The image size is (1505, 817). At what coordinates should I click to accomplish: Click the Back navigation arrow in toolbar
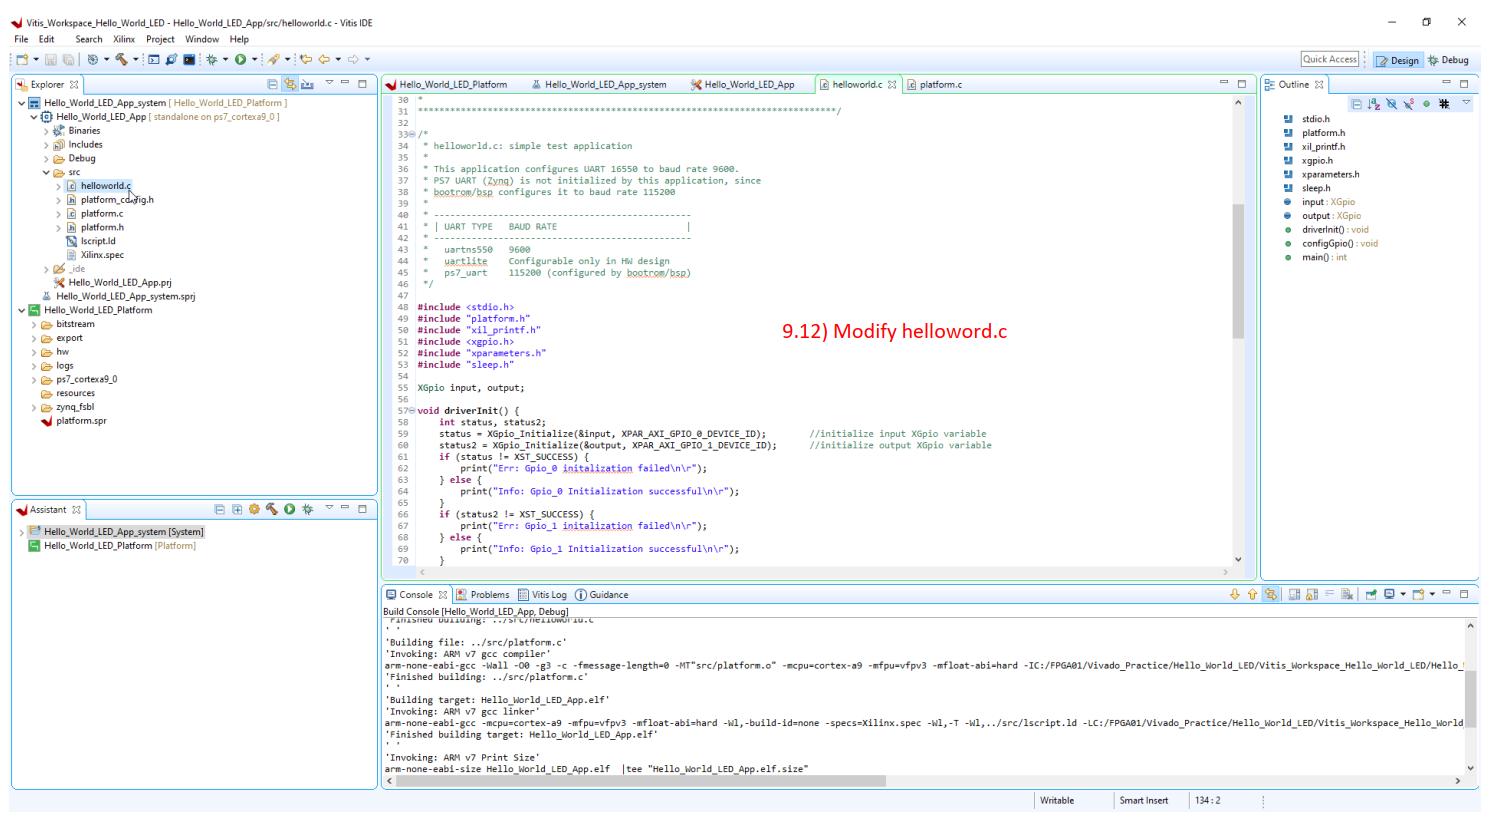pos(323,60)
